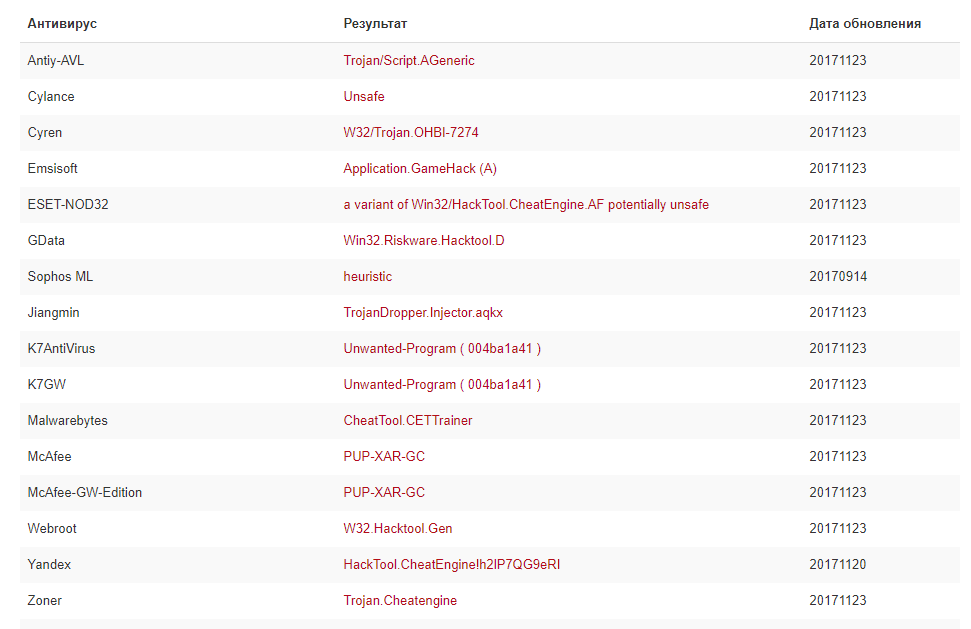Click the McAfee-GW-Edition row name
Image resolution: width=971 pixels, height=629 pixels.
[85, 493]
